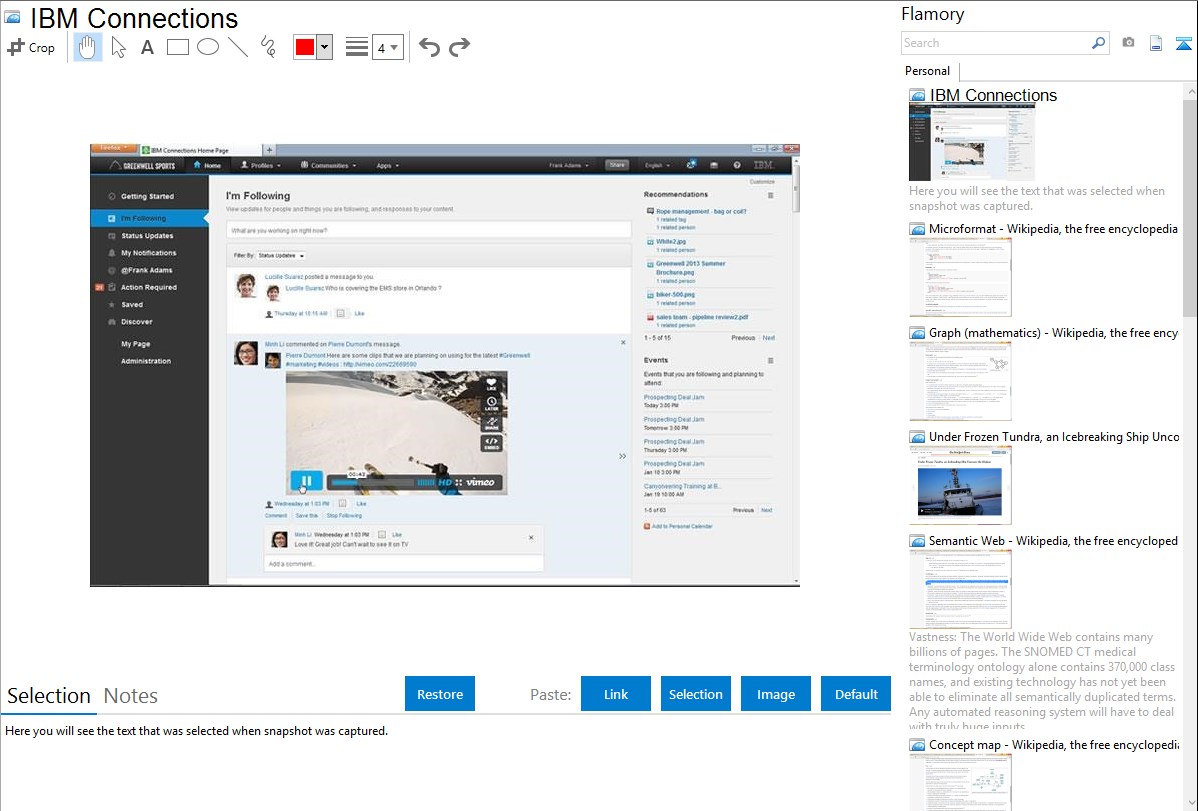Select the straight line tool
The height and width of the screenshot is (811, 1198).
[x=238, y=47]
